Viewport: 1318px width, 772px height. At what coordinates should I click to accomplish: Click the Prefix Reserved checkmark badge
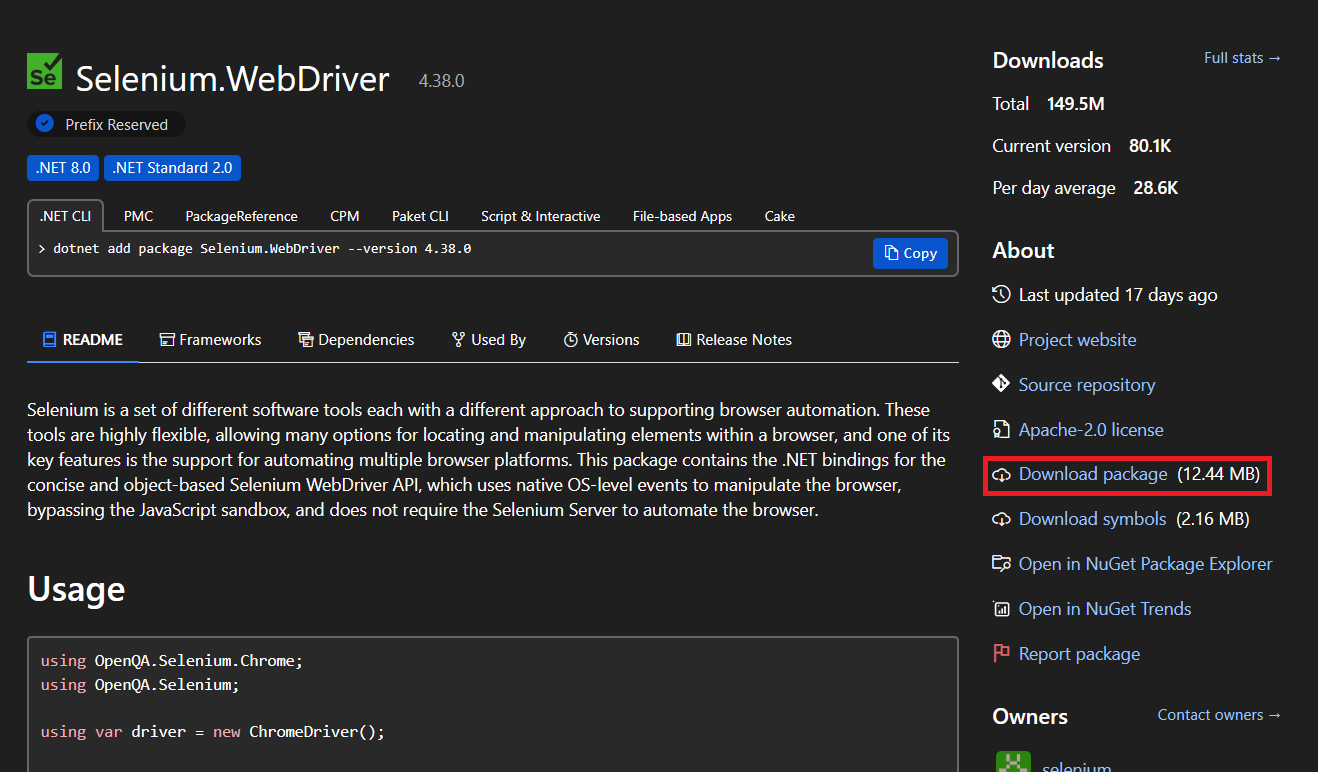pyautogui.click(x=44, y=124)
